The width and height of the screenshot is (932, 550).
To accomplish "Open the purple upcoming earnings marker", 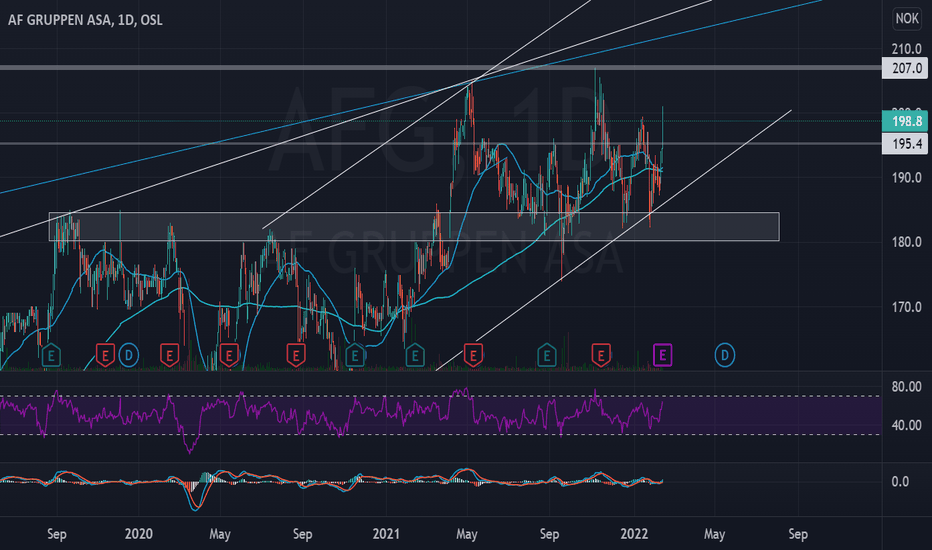I will click(662, 356).
